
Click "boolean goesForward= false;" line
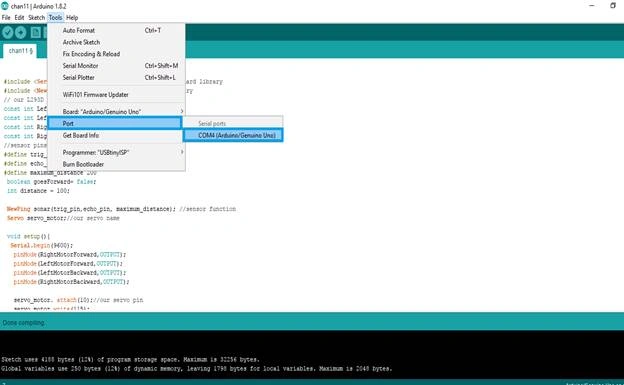pyautogui.click(x=51, y=182)
